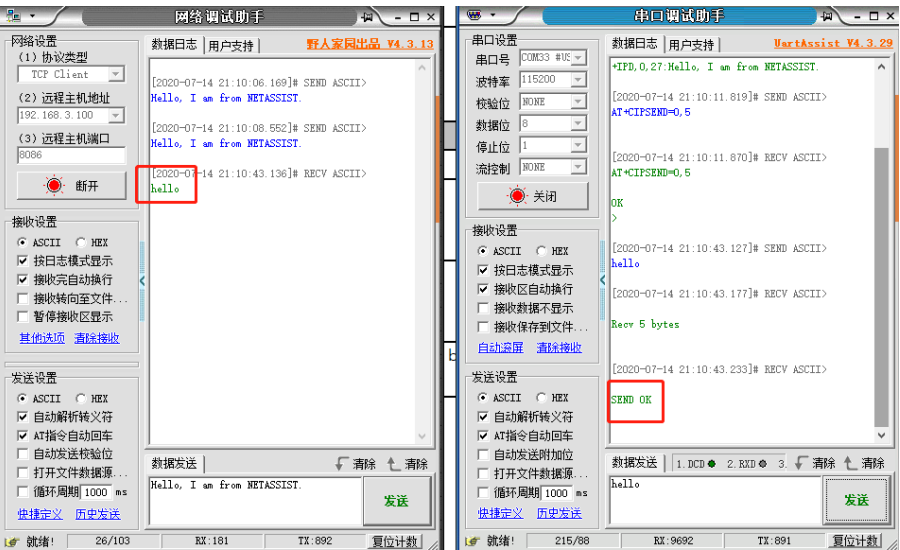Select 数据发送 tab in network window
Image resolution: width=900 pixels, height=550 pixels.
coord(174,463)
